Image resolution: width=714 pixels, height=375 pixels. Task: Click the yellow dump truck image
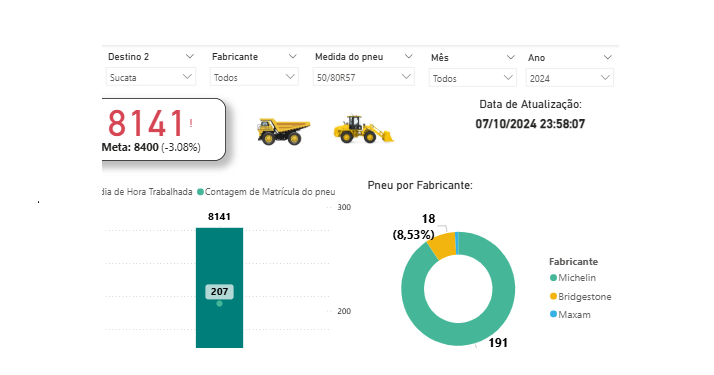point(284,132)
